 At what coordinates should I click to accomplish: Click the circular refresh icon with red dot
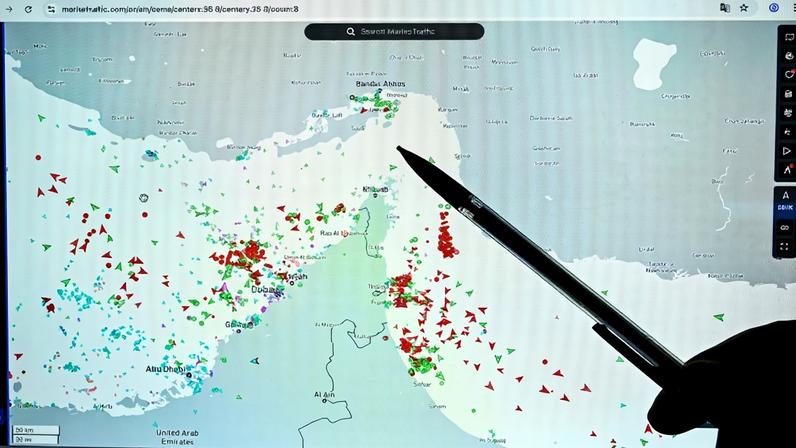point(788,75)
